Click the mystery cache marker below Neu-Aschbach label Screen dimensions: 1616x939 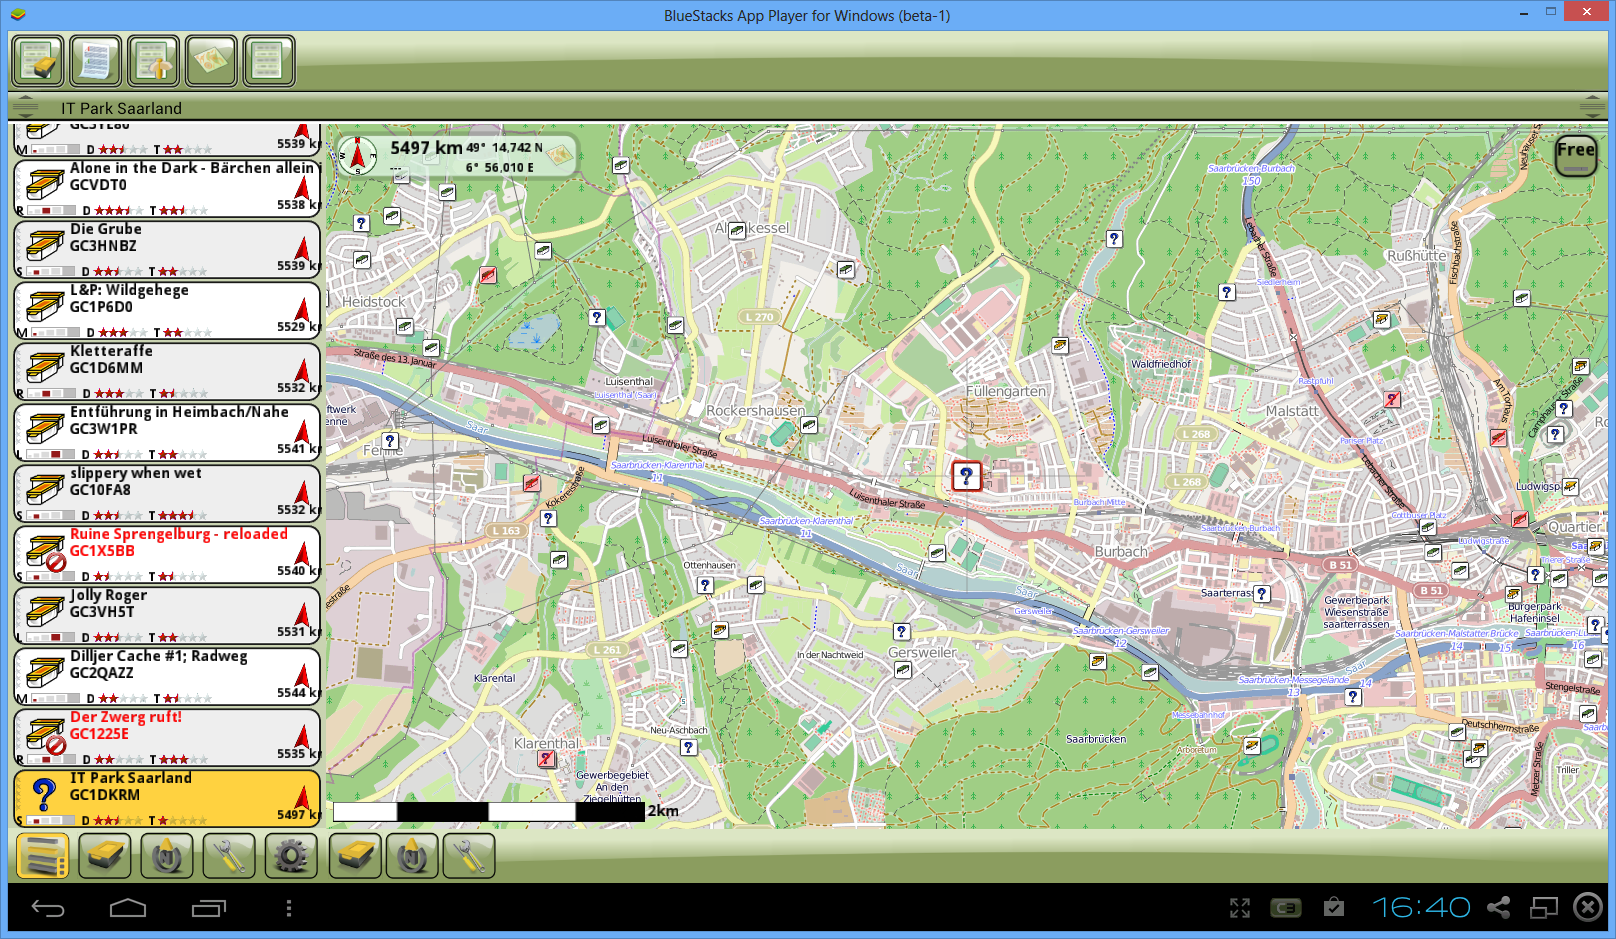pyautogui.click(x=688, y=747)
